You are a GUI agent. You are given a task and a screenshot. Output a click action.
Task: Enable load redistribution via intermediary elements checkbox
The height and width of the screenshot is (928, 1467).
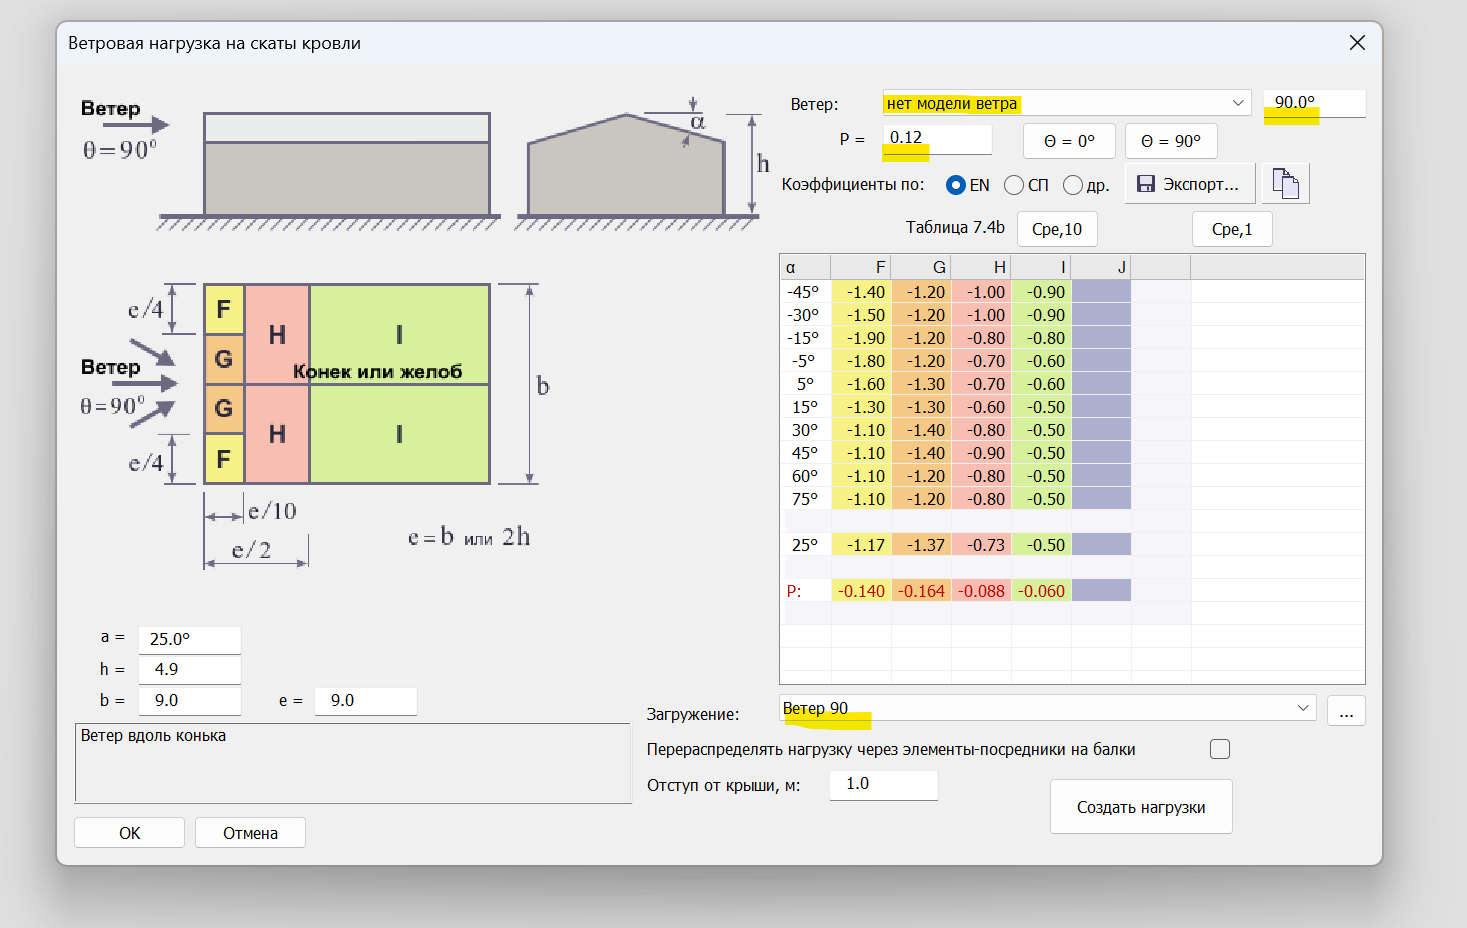(x=1220, y=749)
